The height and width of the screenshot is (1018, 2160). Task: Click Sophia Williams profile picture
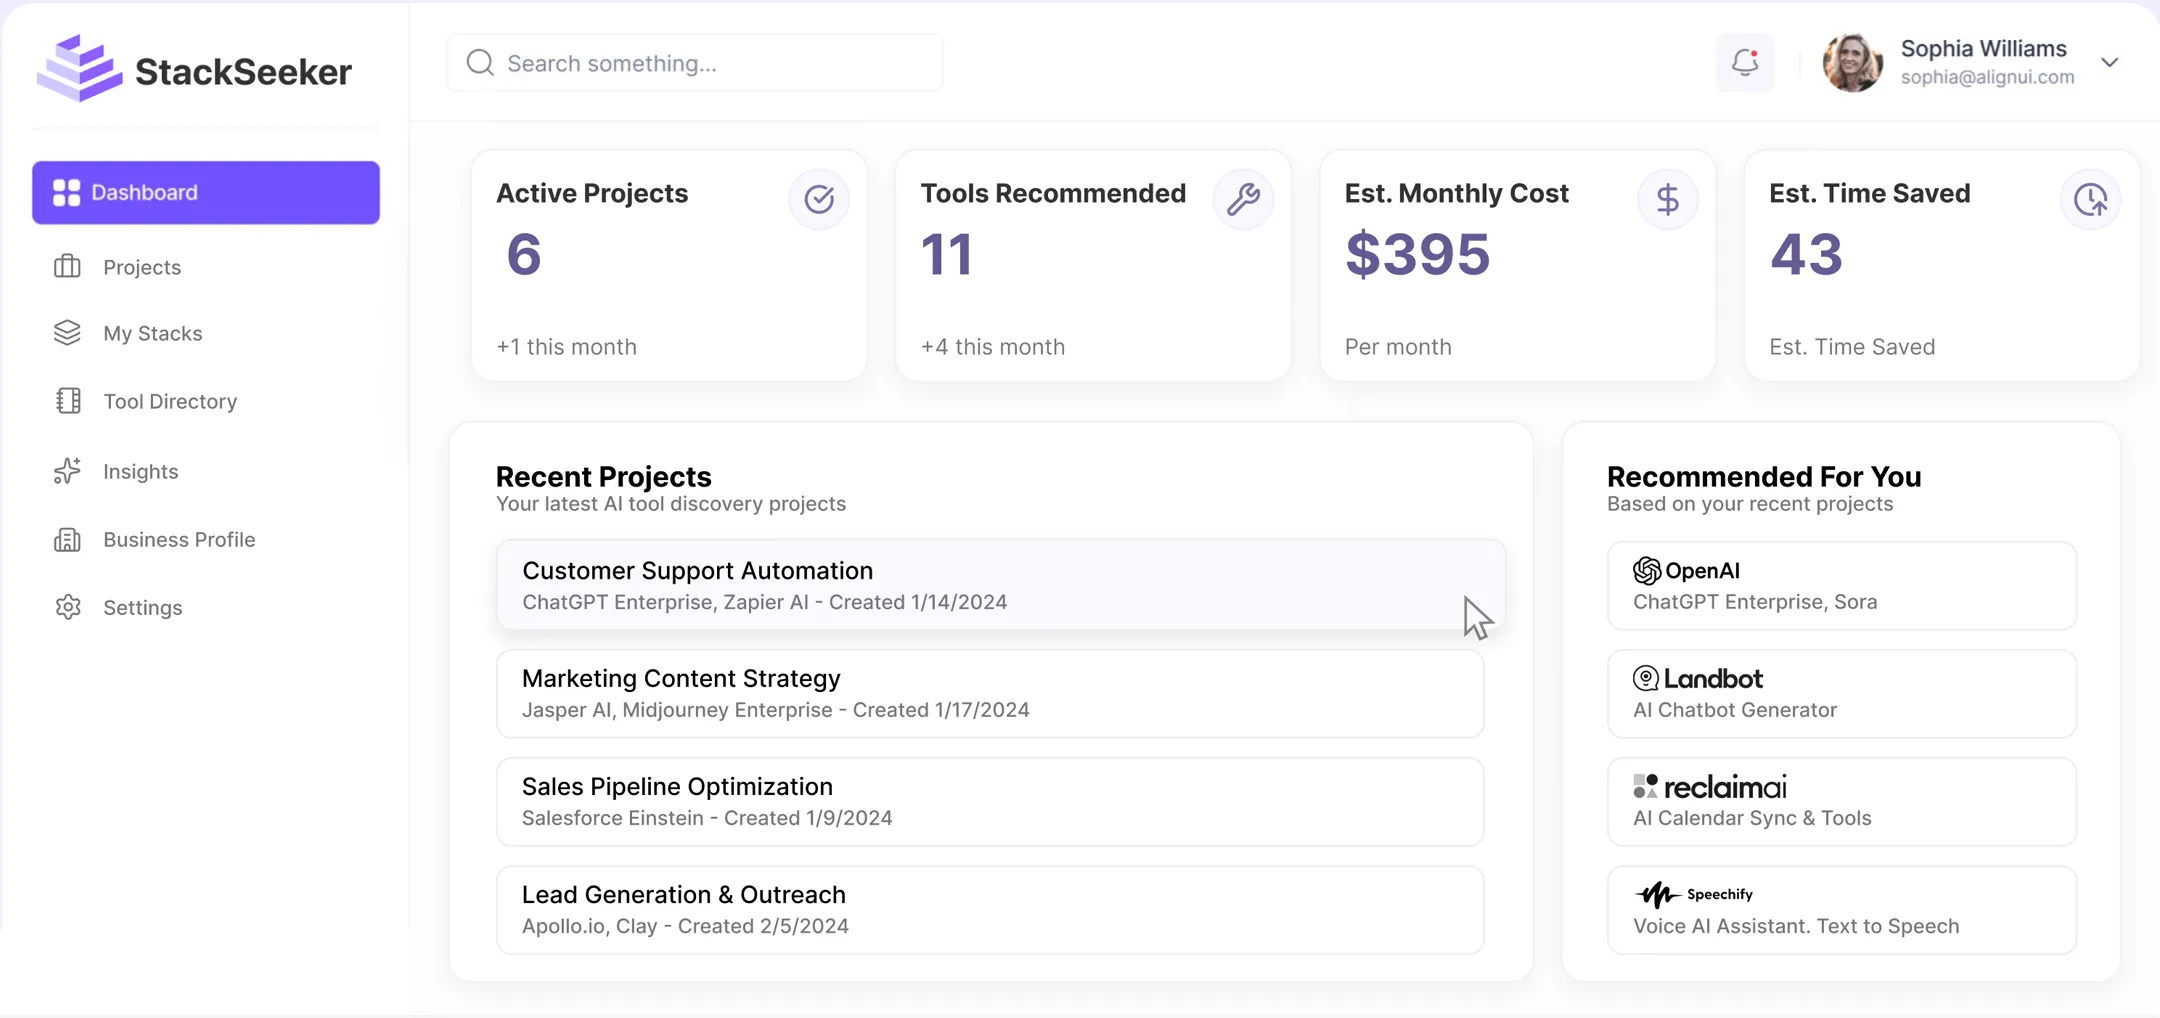[1853, 62]
